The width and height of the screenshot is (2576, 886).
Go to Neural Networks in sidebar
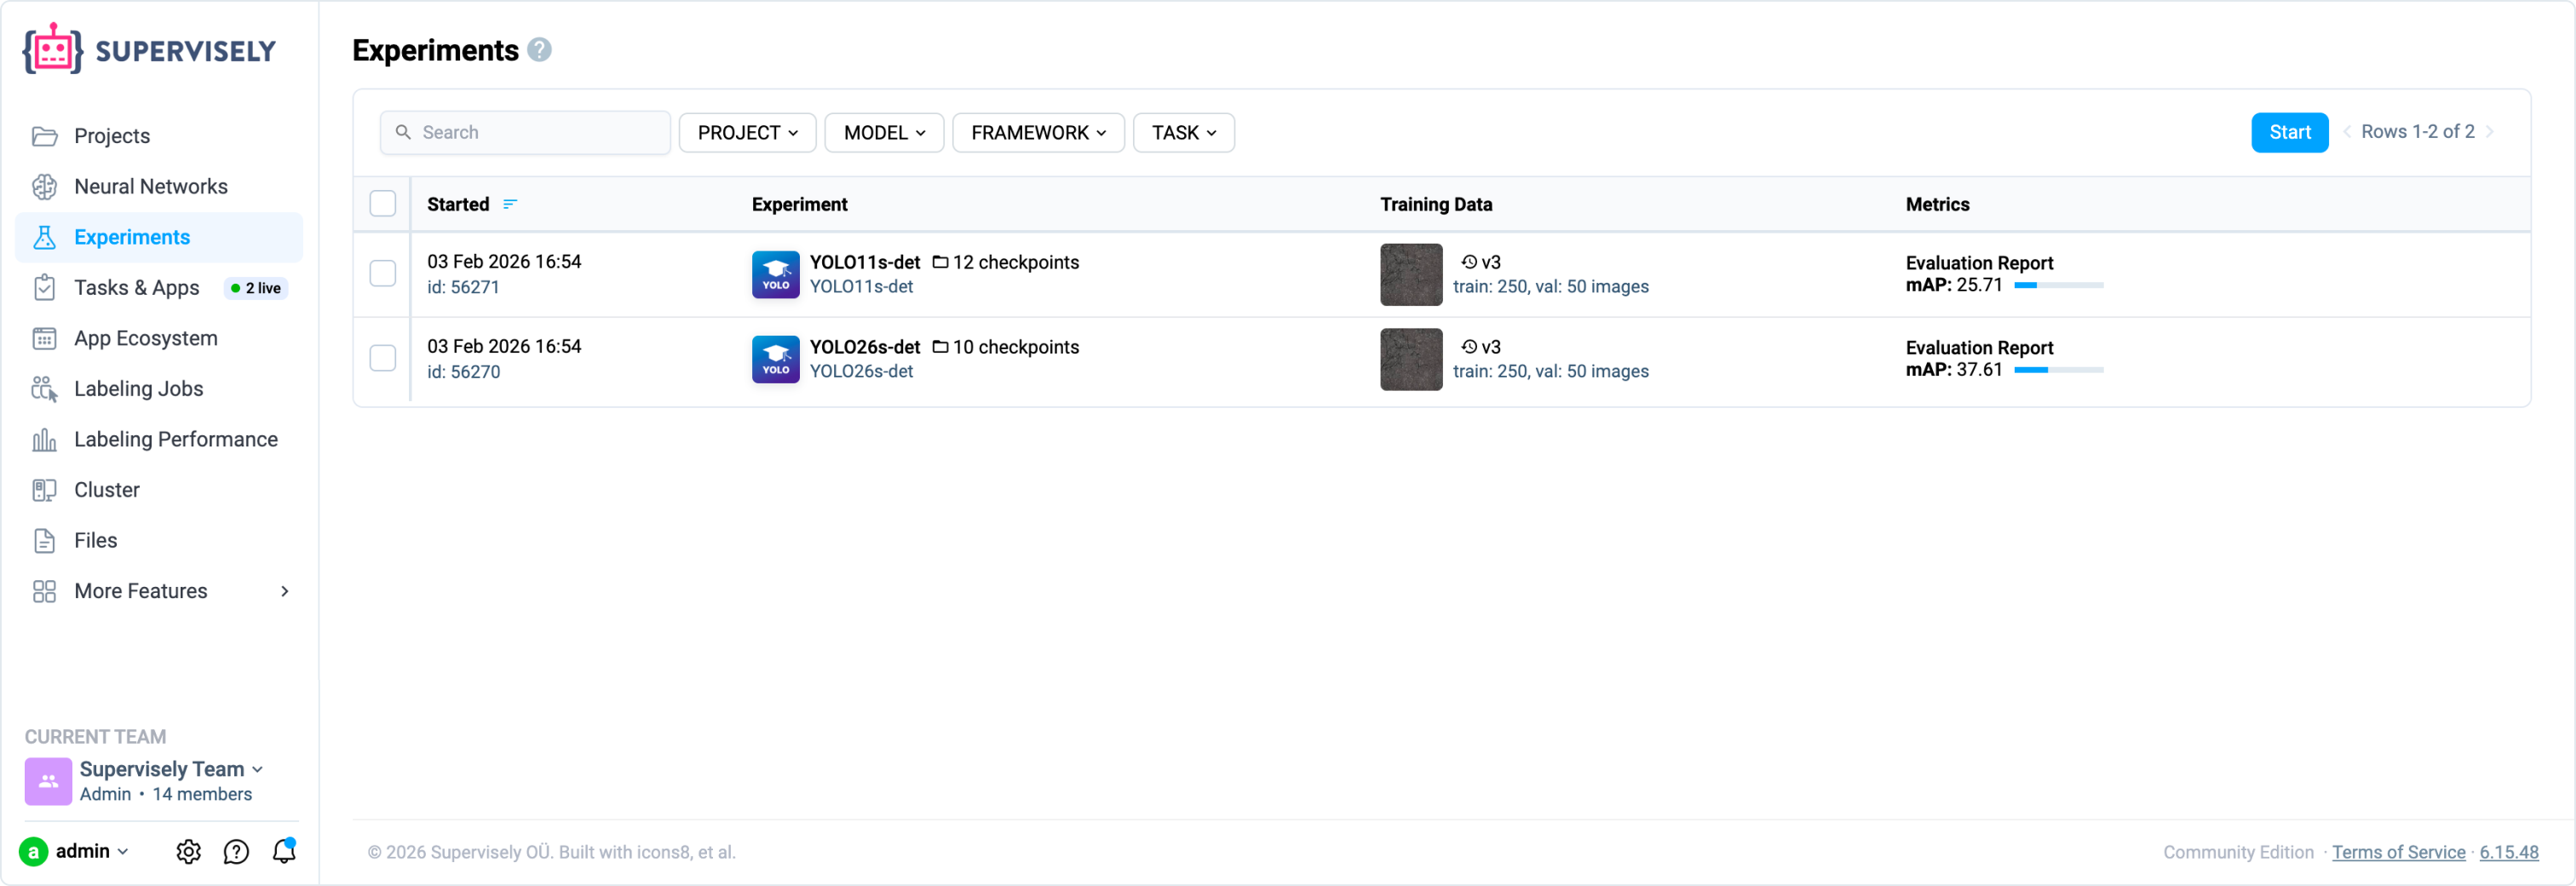click(150, 187)
